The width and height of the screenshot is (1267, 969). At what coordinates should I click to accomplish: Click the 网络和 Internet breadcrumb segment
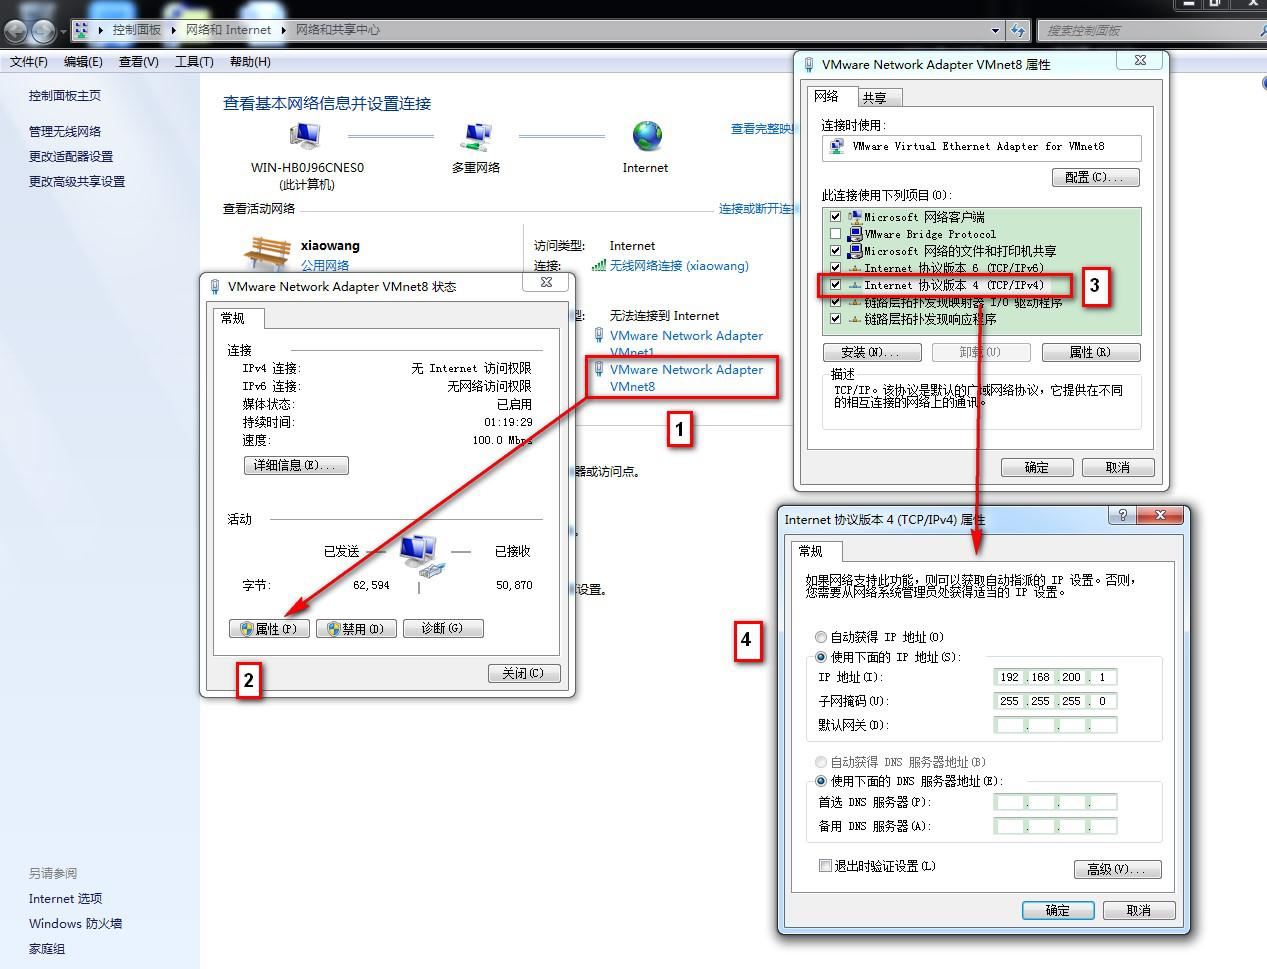pyautogui.click(x=228, y=30)
